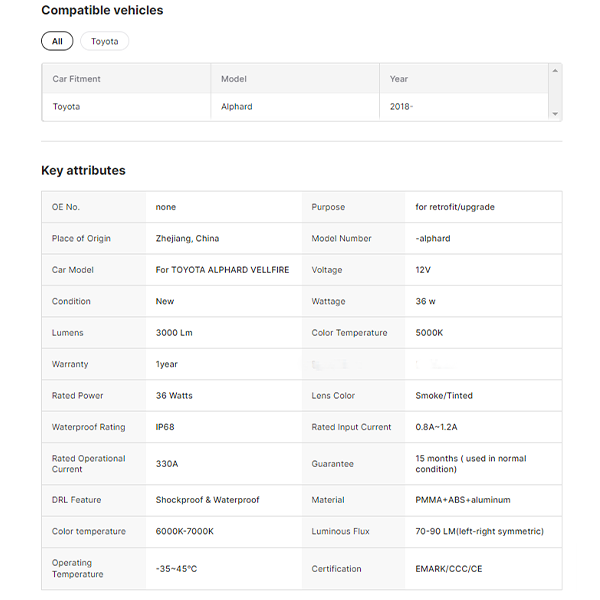Screen dimensions: 600x600
Task: Click the scroll up arrow in vehicles table
Action: [555, 71]
